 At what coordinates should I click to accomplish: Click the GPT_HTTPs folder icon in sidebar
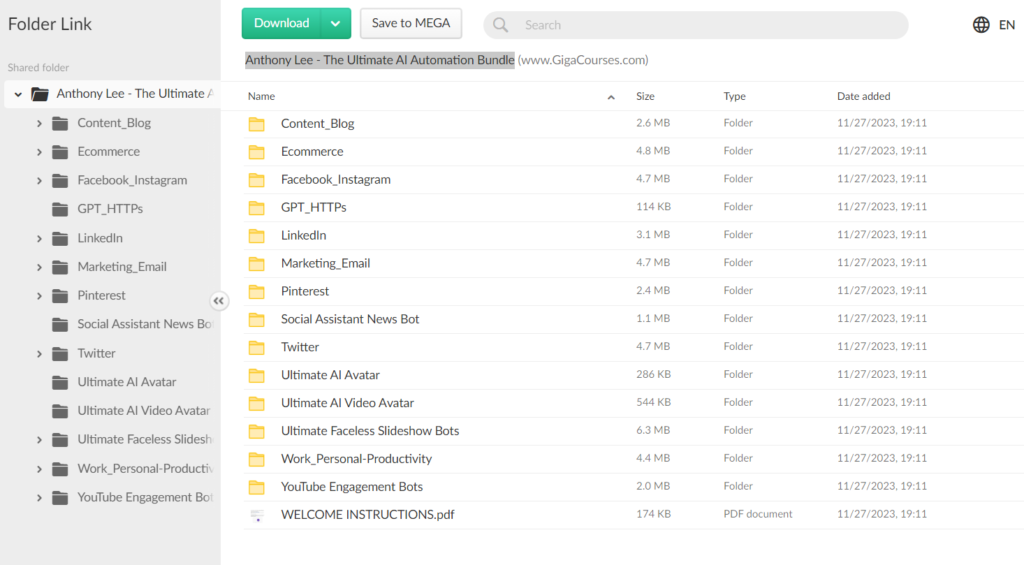(x=60, y=209)
